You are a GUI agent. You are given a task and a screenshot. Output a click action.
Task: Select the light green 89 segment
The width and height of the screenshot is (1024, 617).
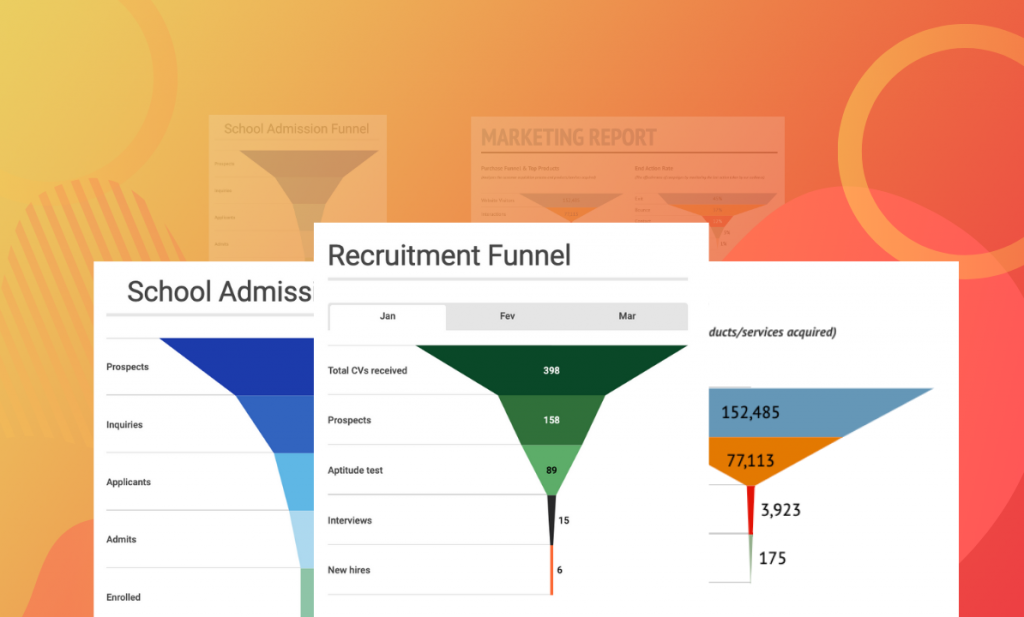(551, 470)
